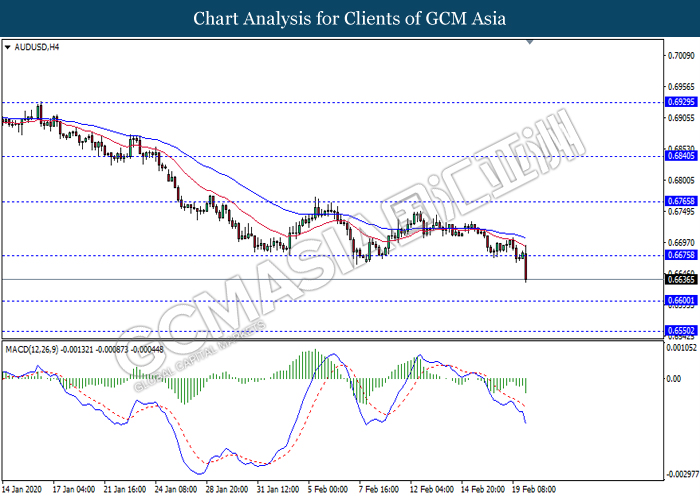The image size is (700, 500).
Task: Click the triangle arrow beside AUDUSD,H4
Action: [8, 47]
